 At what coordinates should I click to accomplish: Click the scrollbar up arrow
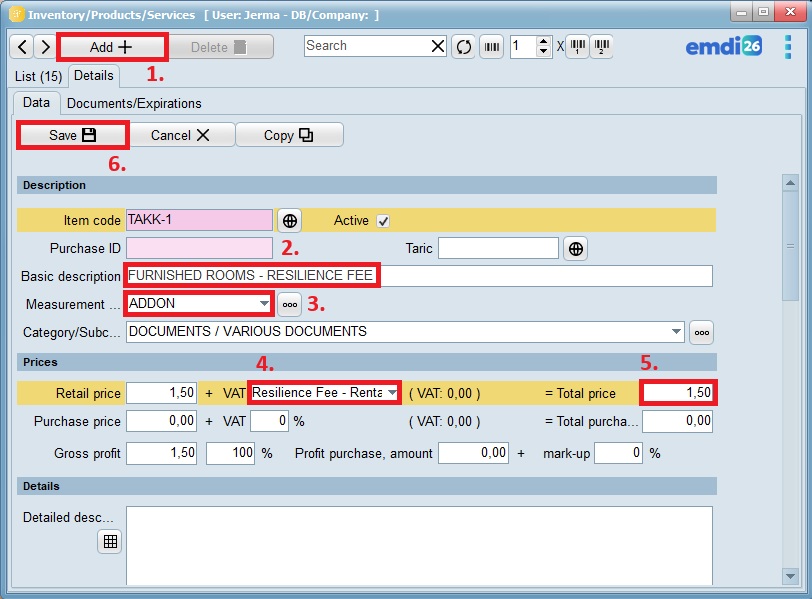[790, 183]
